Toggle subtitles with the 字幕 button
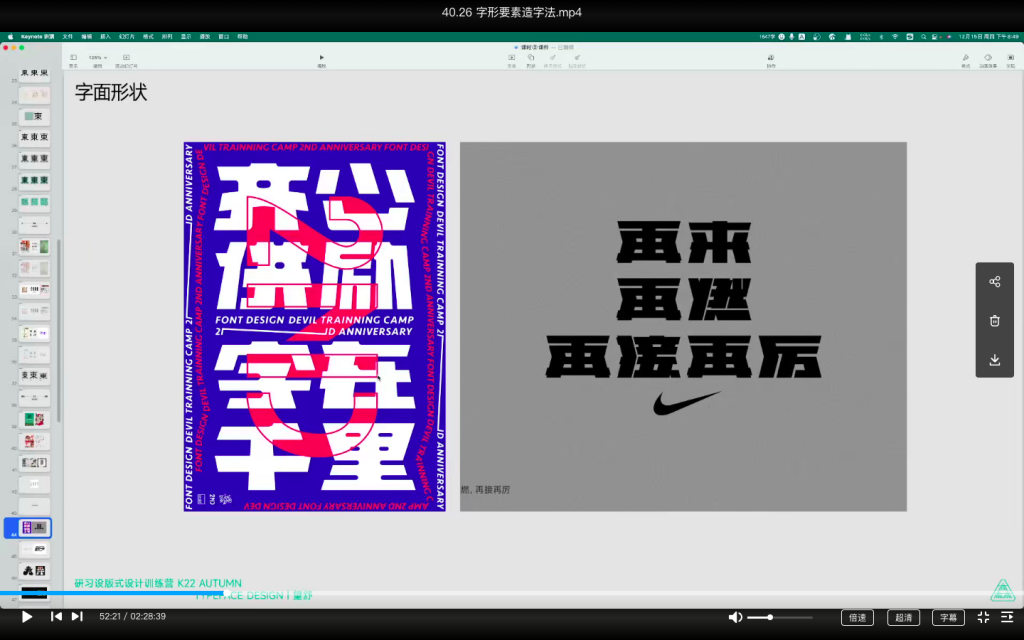Screen dimensions: 1024x640 pos(948,618)
